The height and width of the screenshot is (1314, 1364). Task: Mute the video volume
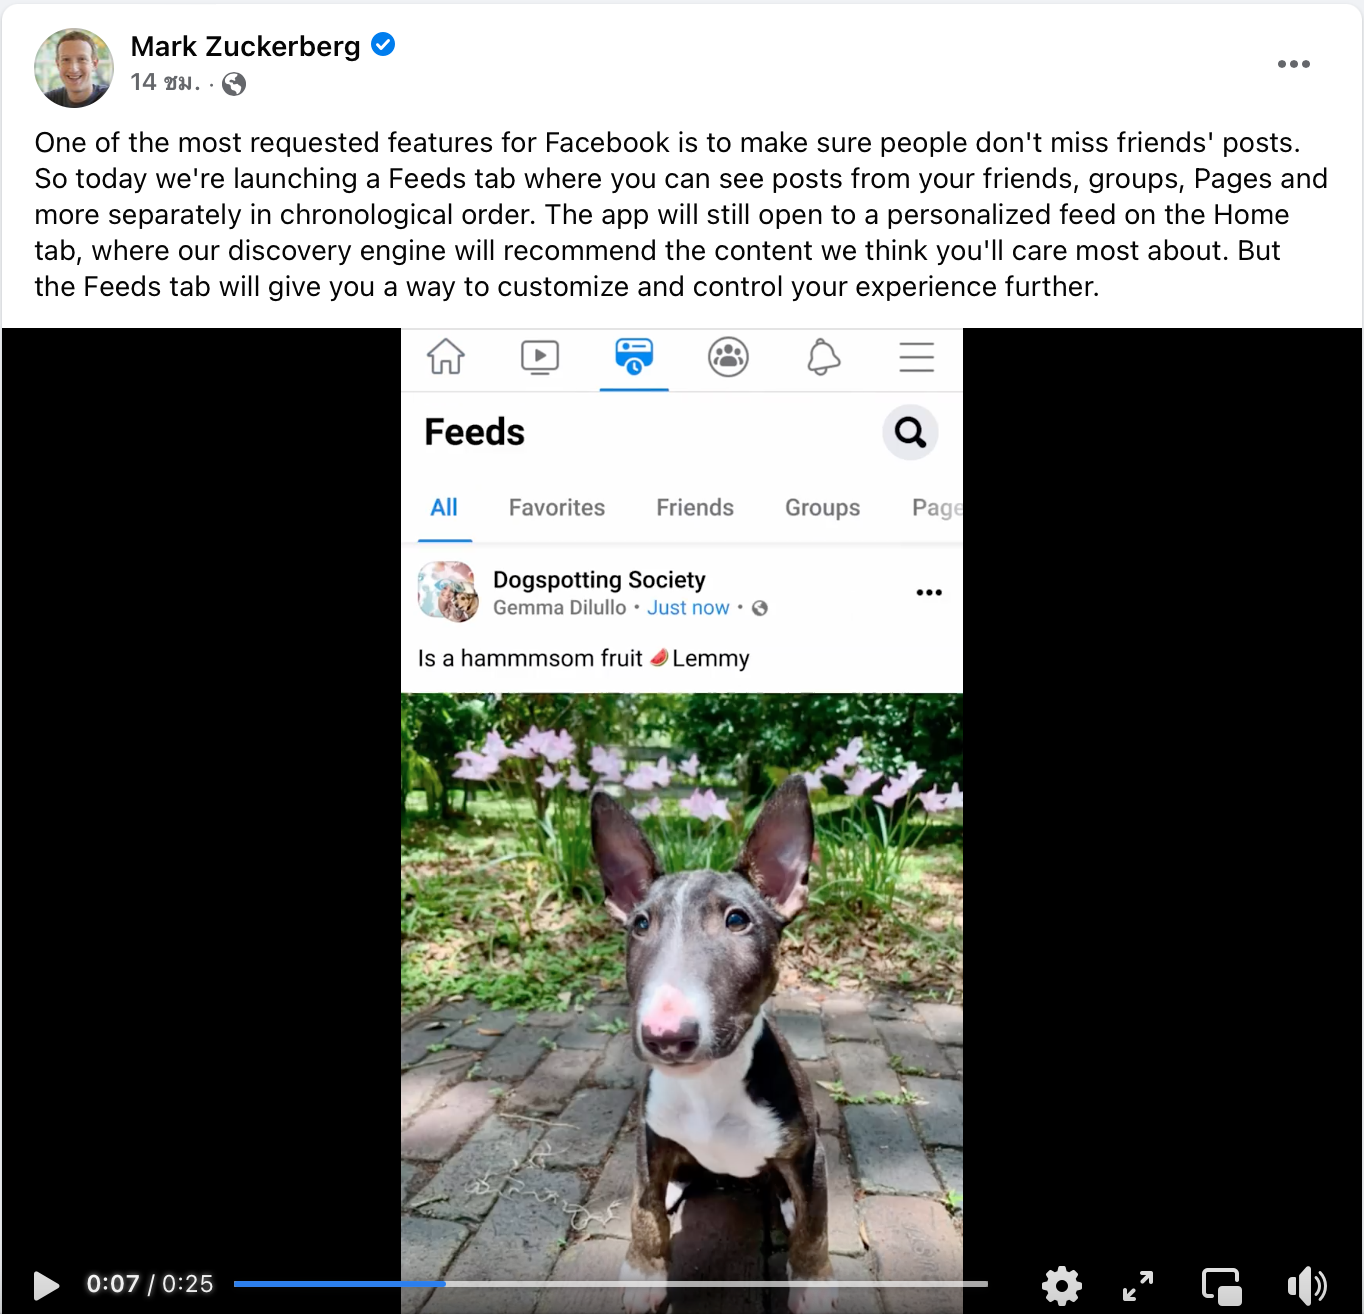click(x=1307, y=1285)
